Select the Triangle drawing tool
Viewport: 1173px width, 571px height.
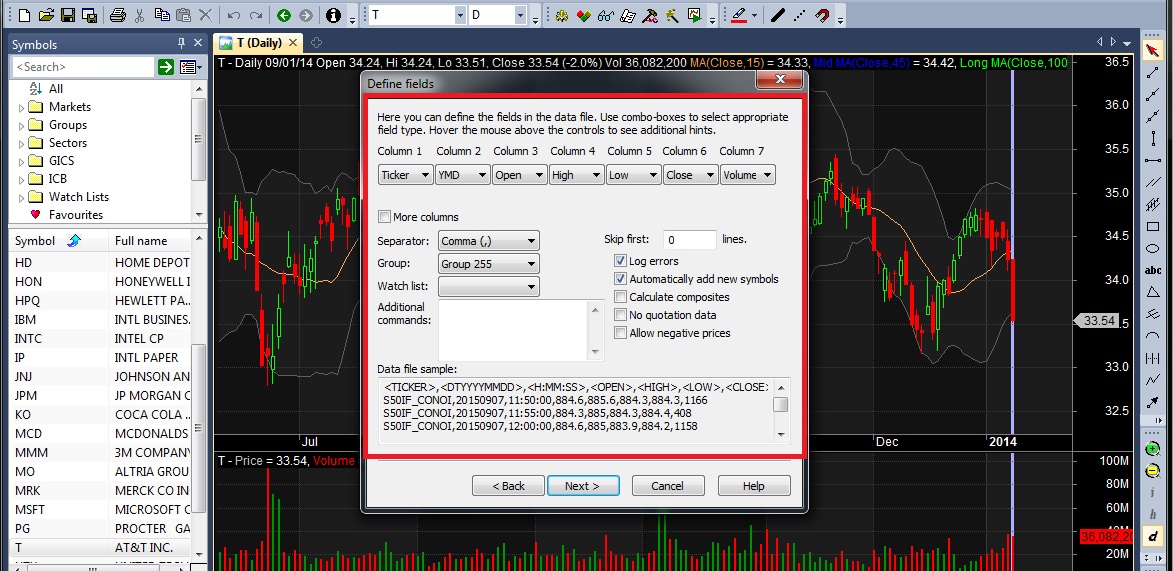1153,292
